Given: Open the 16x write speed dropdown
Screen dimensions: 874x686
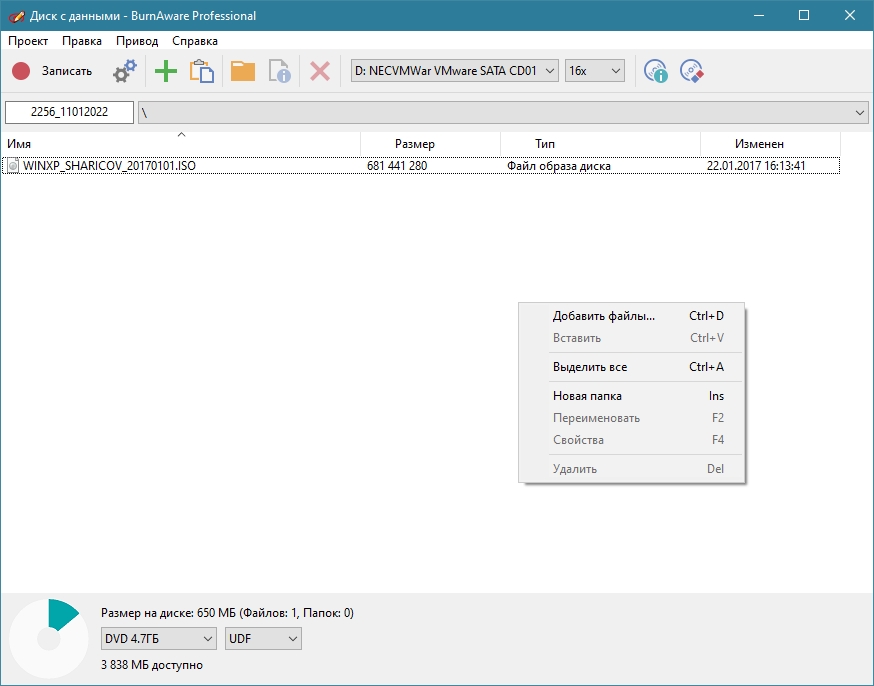Looking at the screenshot, I should (x=594, y=71).
